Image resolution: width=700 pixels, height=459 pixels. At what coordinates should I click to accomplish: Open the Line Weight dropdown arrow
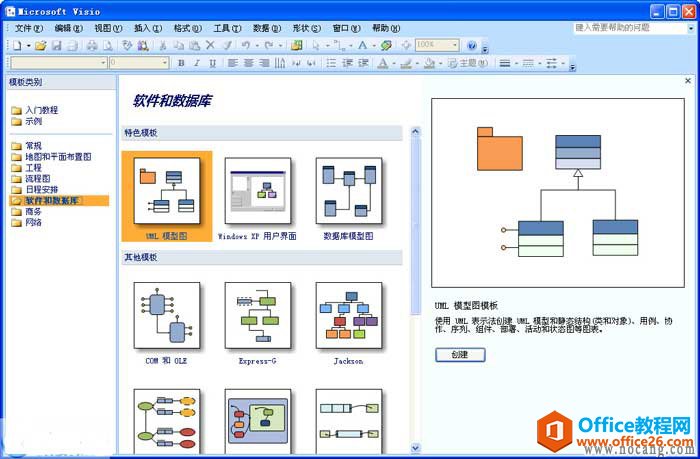point(517,63)
